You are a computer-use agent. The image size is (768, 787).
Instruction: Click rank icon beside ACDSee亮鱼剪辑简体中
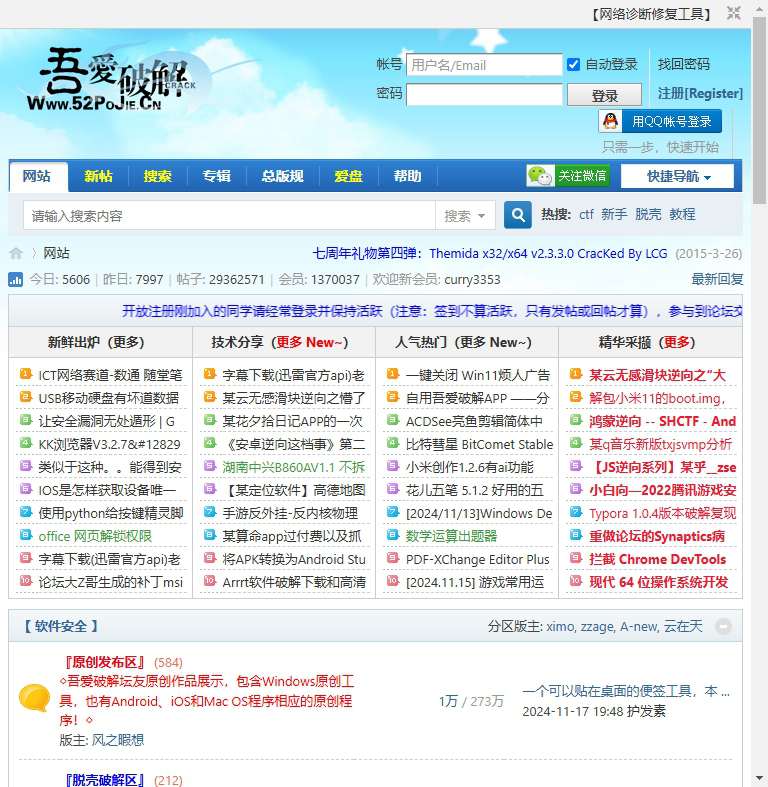[393, 420]
